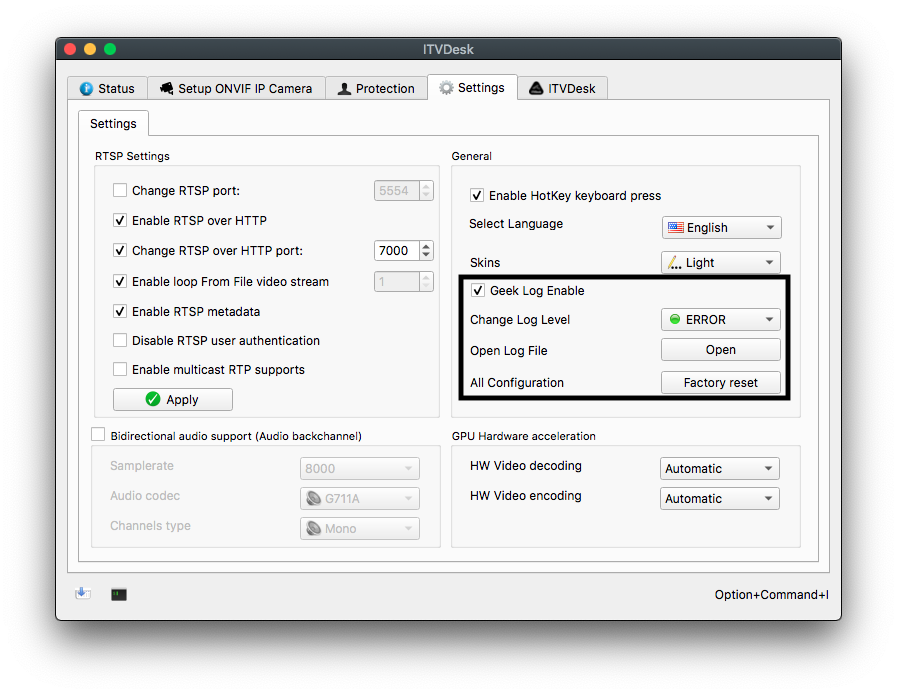Click the ITVDesk logo icon on its tab
The height and width of the screenshot is (694, 897).
537,88
